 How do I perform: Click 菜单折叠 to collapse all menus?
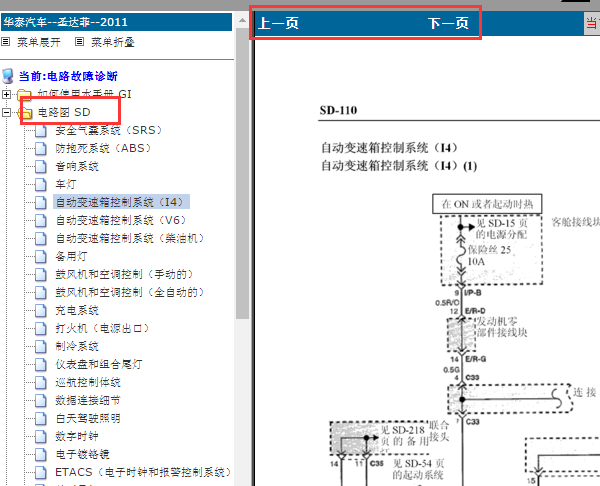112,42
